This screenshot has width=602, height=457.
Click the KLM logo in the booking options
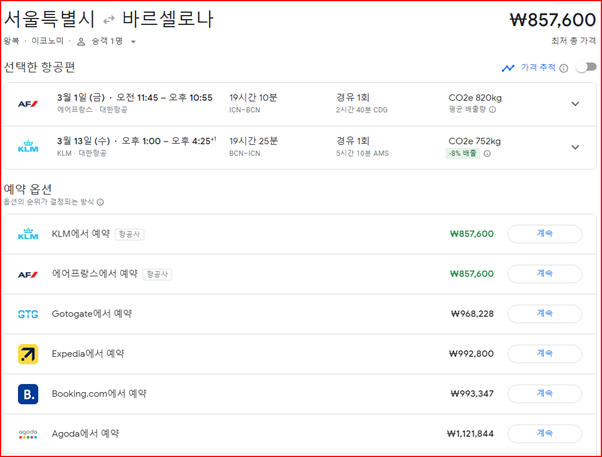(x=28, y=234)
